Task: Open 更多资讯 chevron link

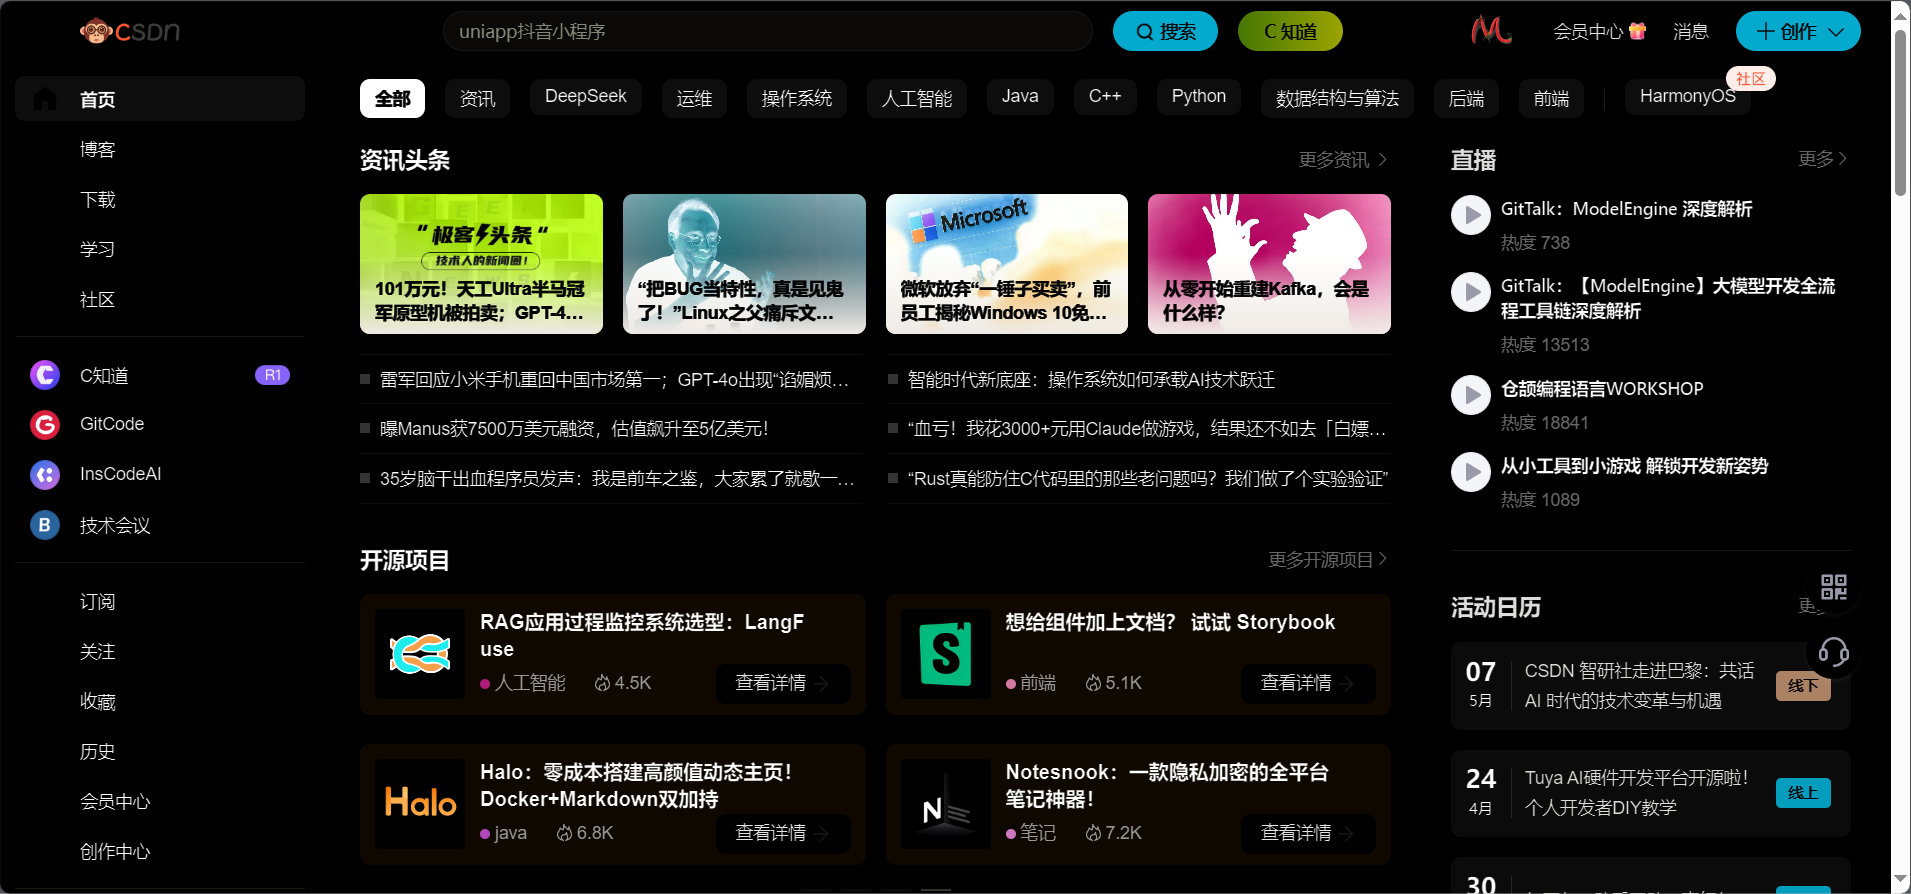Action: [x=1343, y=160]
